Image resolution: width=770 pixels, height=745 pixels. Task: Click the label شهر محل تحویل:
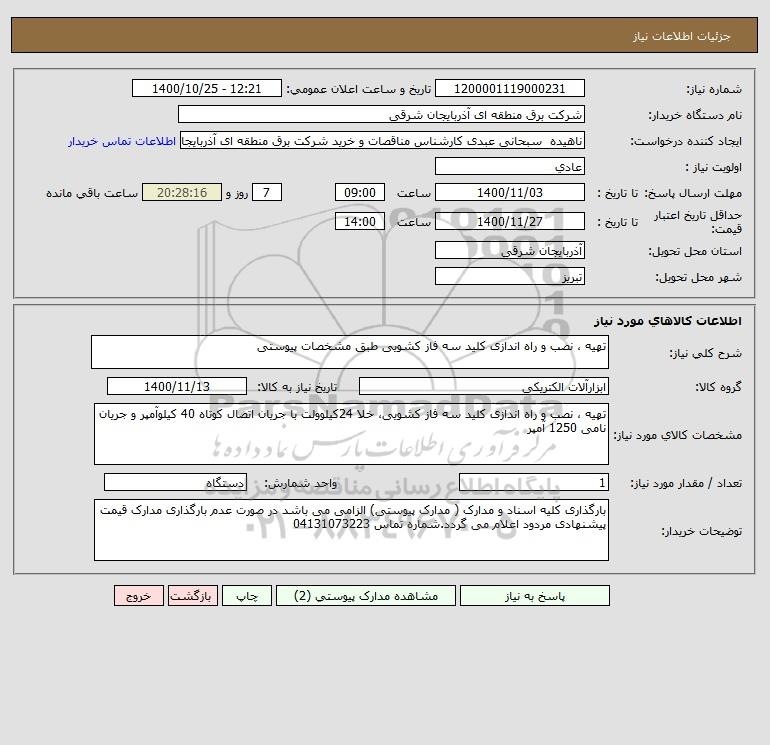[x=699, y=277]
